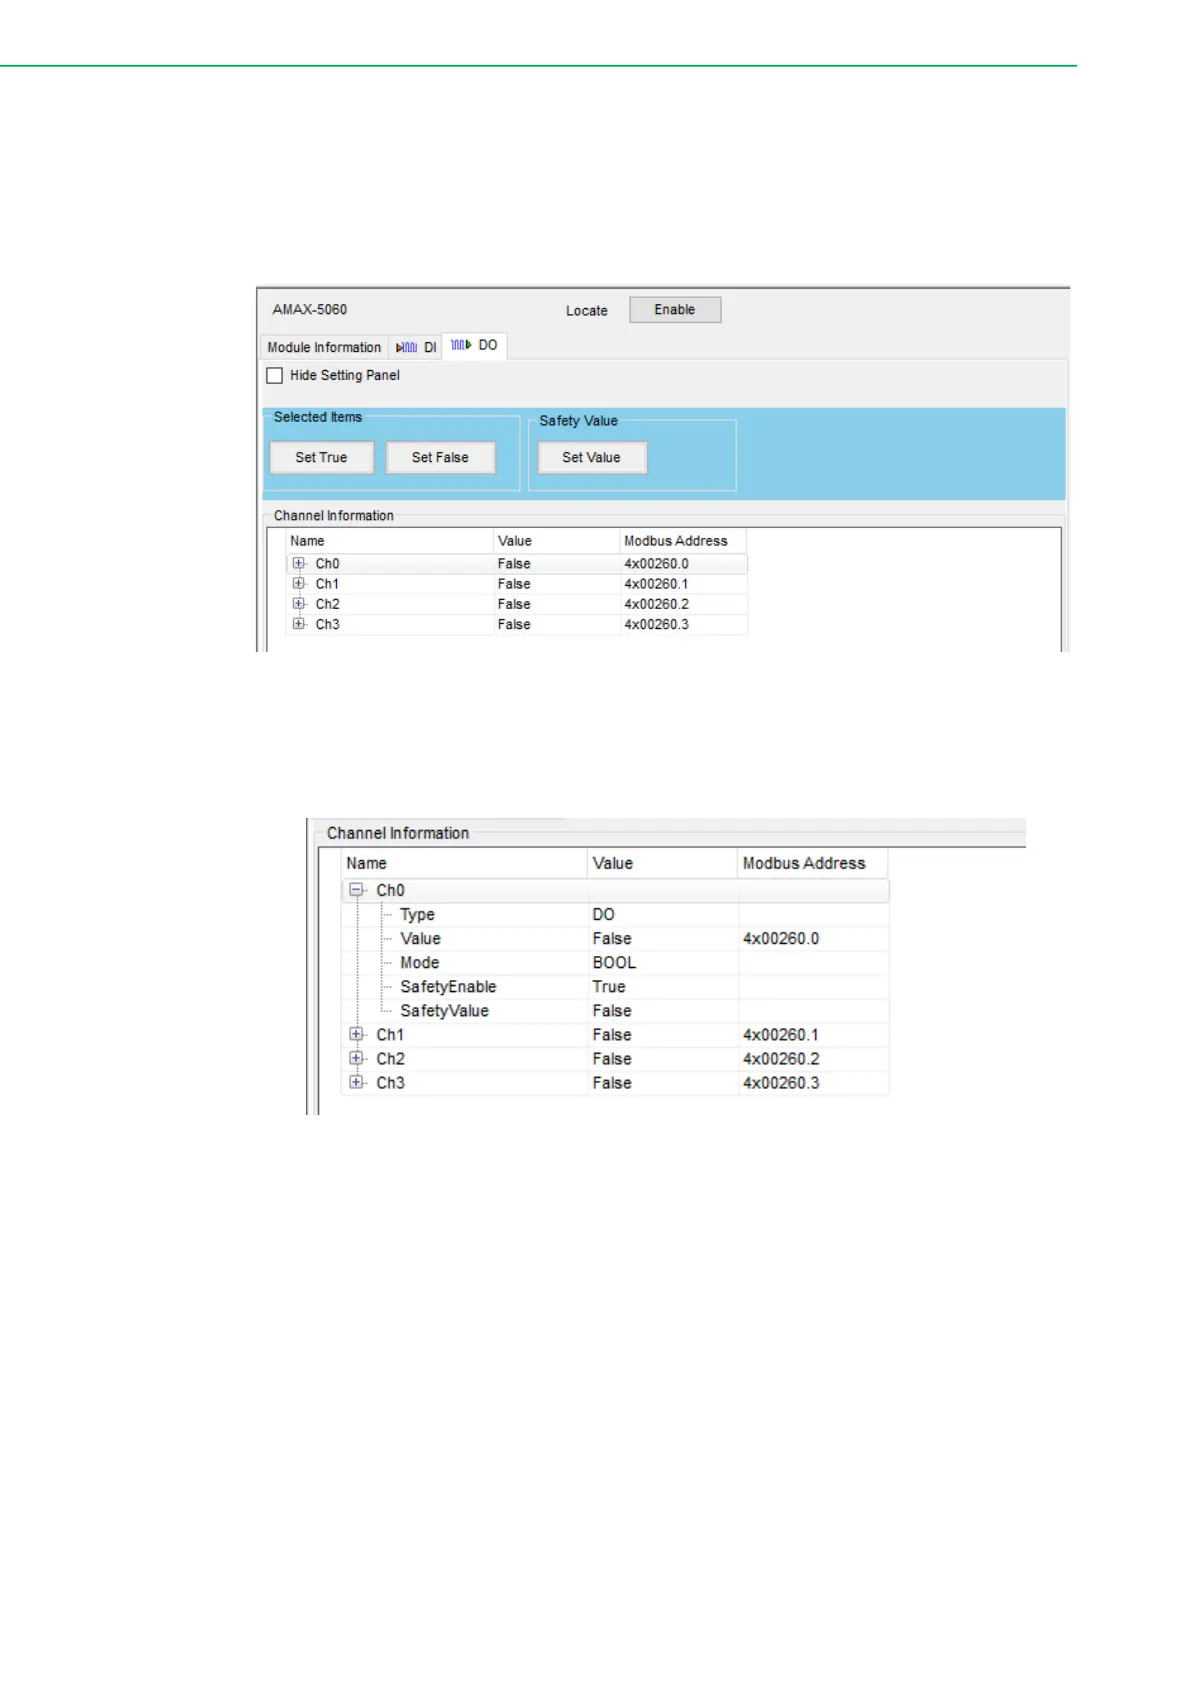Click the Set False button
1191x1684 pixels.
click(440, 458)
